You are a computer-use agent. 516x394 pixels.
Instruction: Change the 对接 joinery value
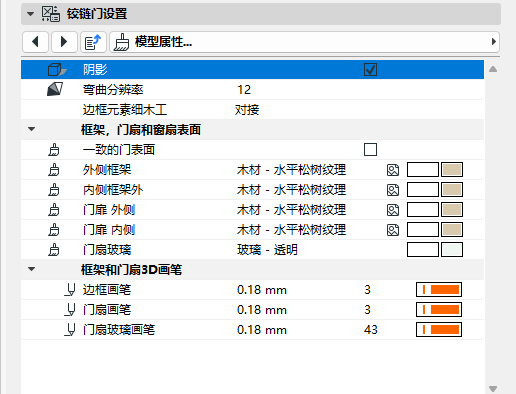pos(247,110)
